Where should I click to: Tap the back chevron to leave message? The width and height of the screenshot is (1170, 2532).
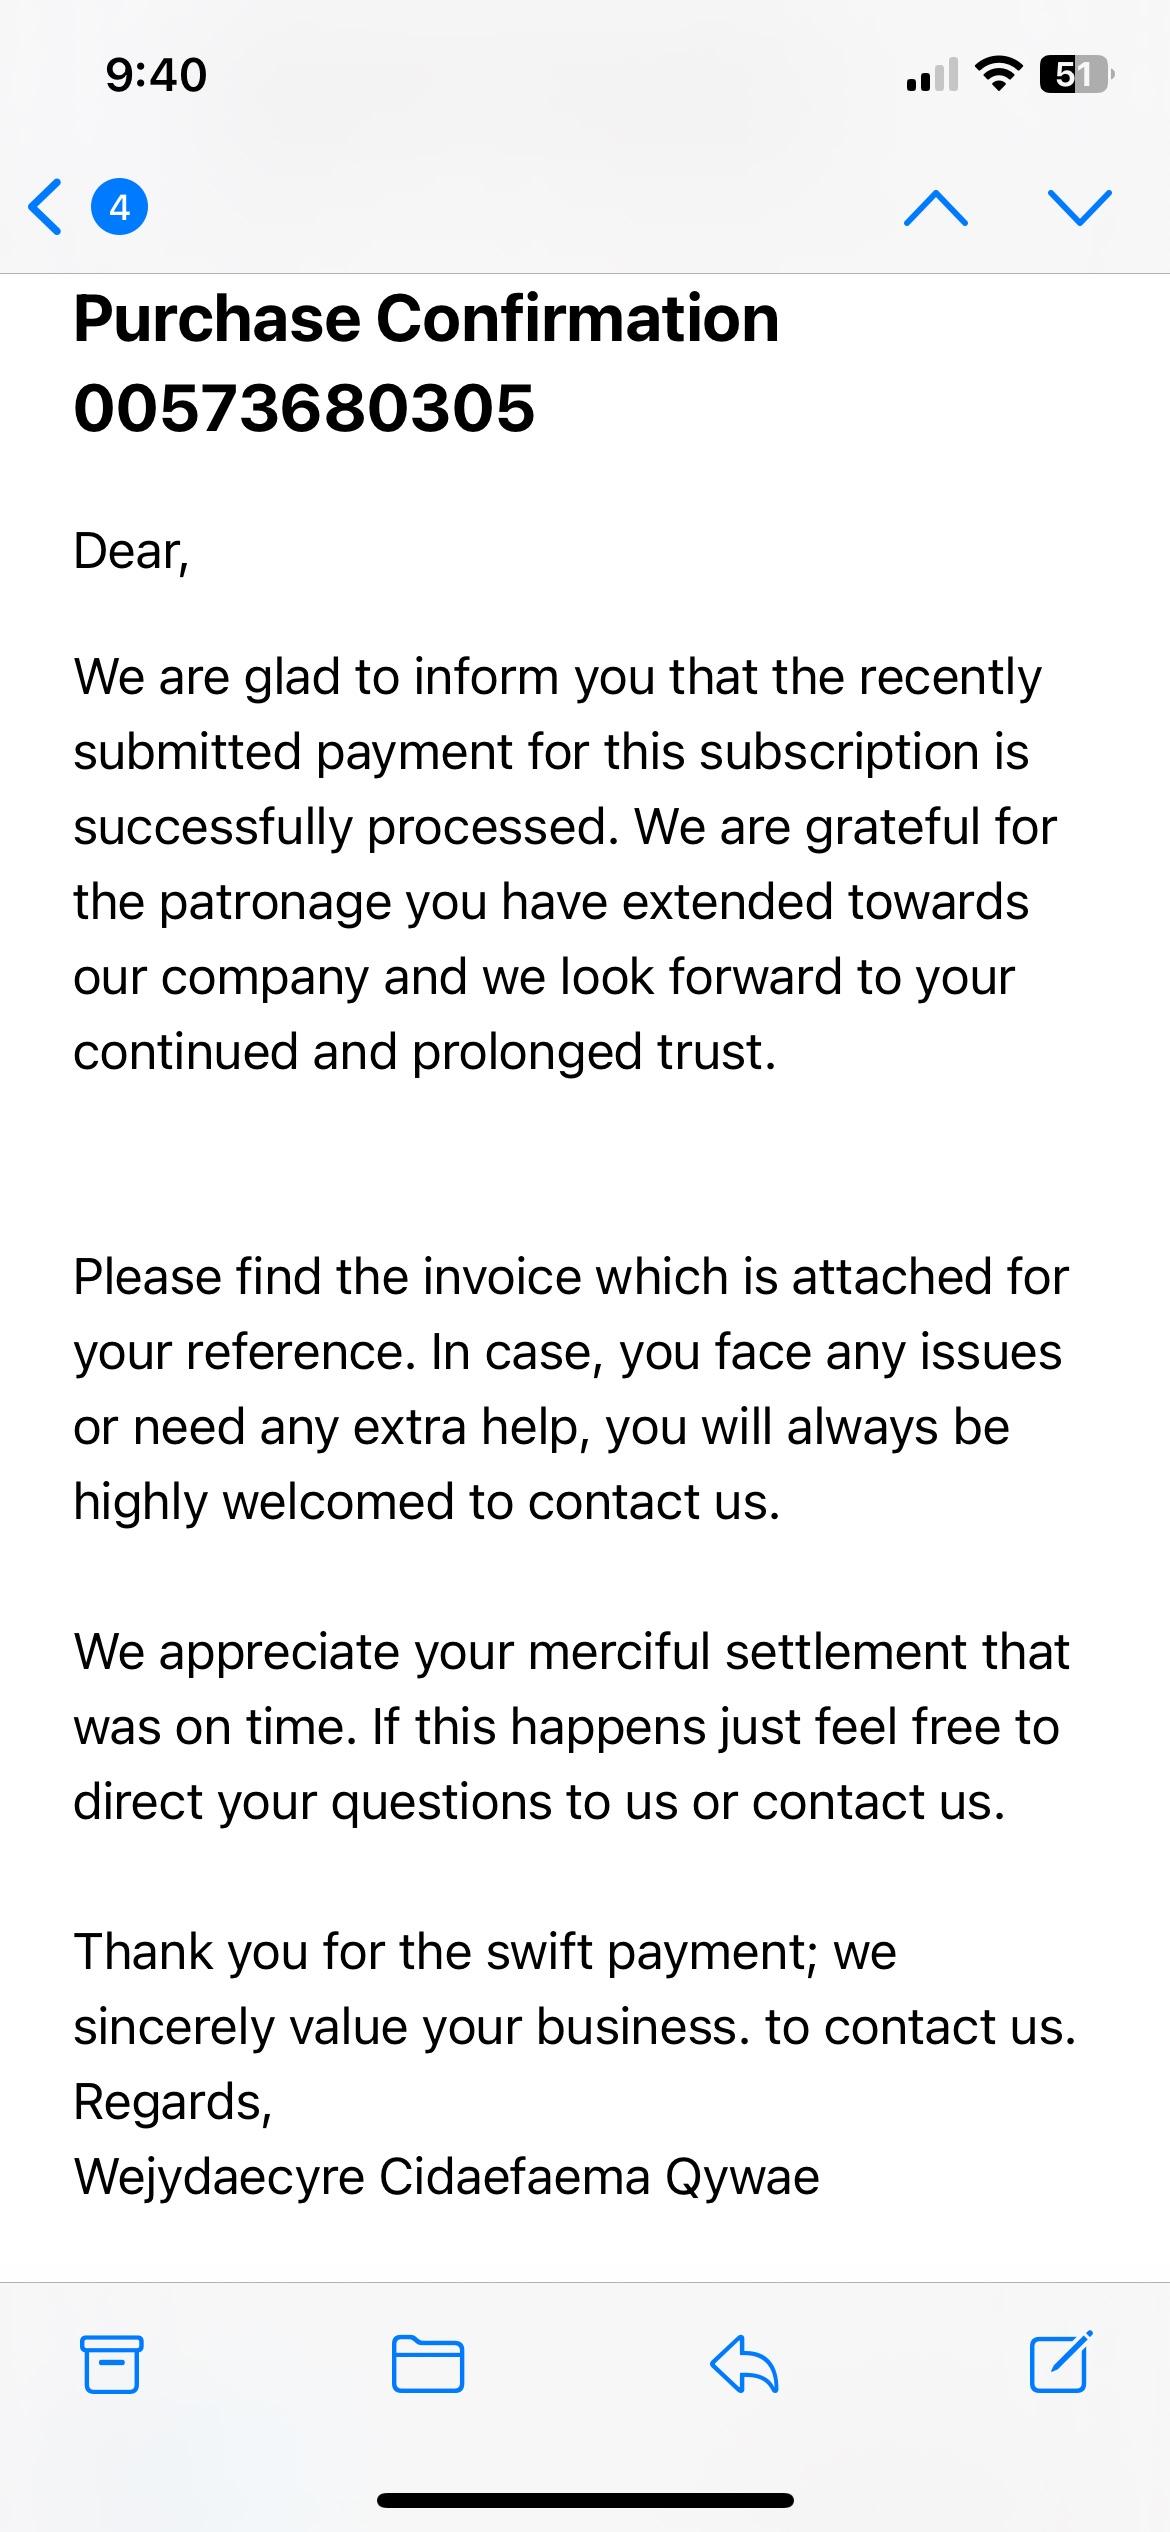pos(46,207)
